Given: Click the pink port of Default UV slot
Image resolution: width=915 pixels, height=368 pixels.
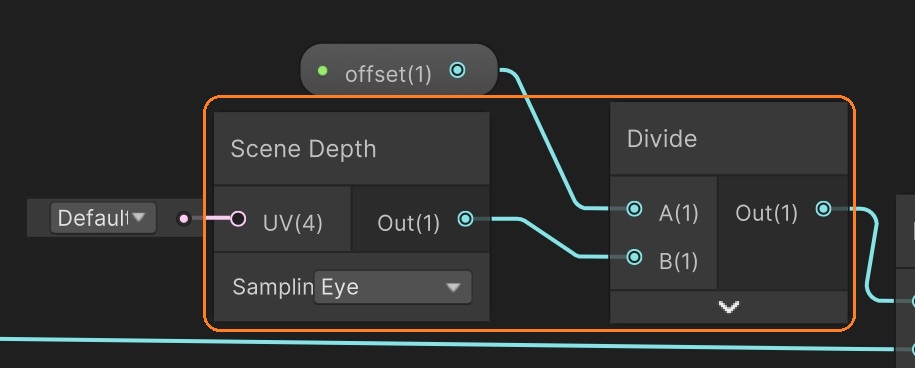Looking at the screenshot, I should point(184,219).
